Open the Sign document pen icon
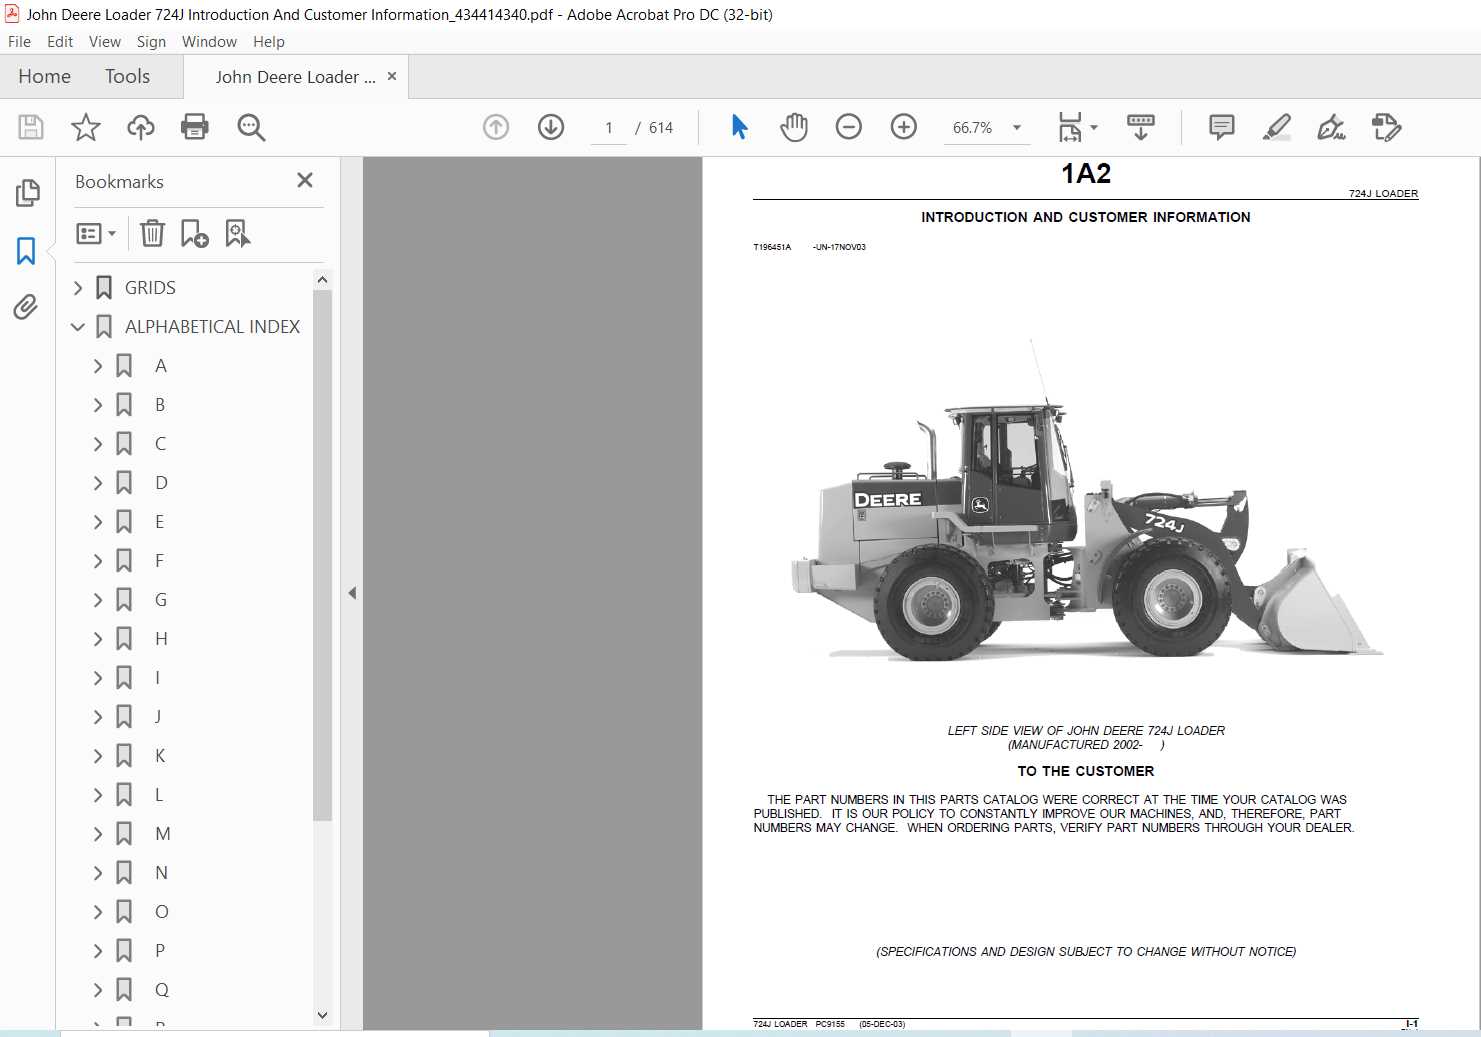The width and height of the screenshot is (1481, 1037). [x=1331, y=127]
